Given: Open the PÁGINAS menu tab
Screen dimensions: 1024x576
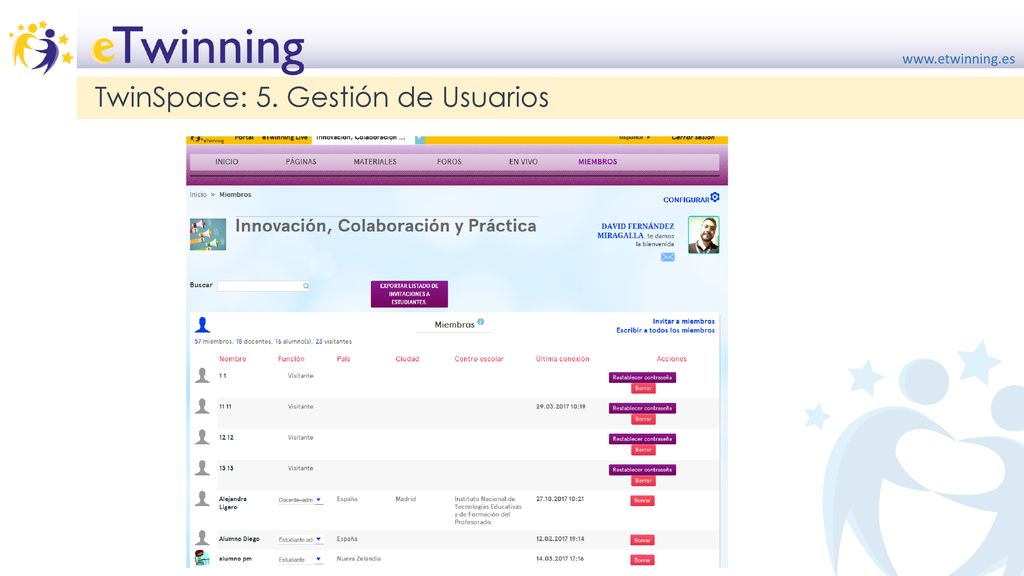Looking at the screenshot, I should pyautogui.click(x=301, y=162).
